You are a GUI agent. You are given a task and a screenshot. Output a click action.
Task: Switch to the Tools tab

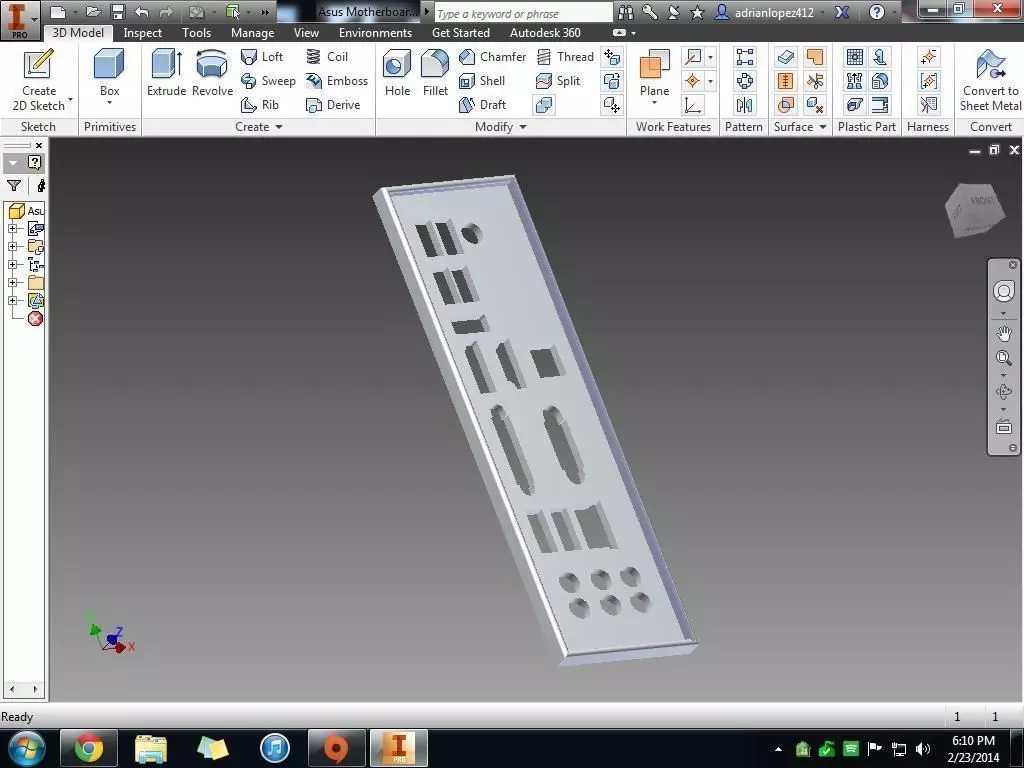197,33
